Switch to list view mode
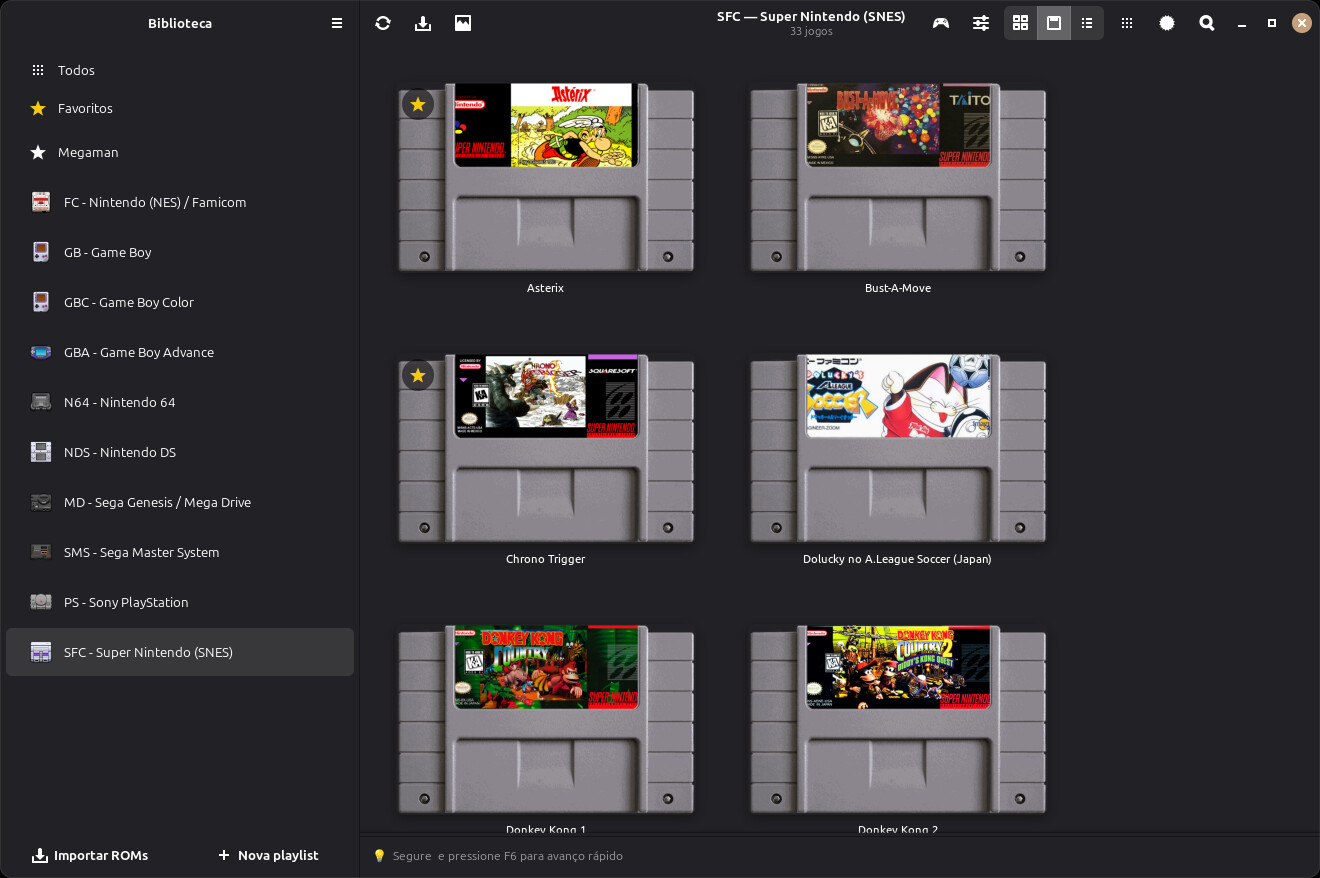 (1087, 23)
